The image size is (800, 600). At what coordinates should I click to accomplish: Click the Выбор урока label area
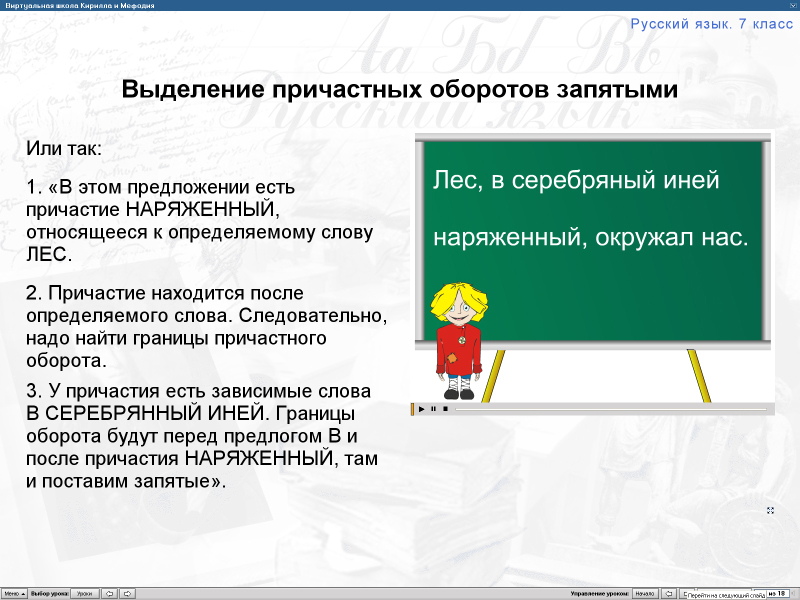click(x=48, y=592)
